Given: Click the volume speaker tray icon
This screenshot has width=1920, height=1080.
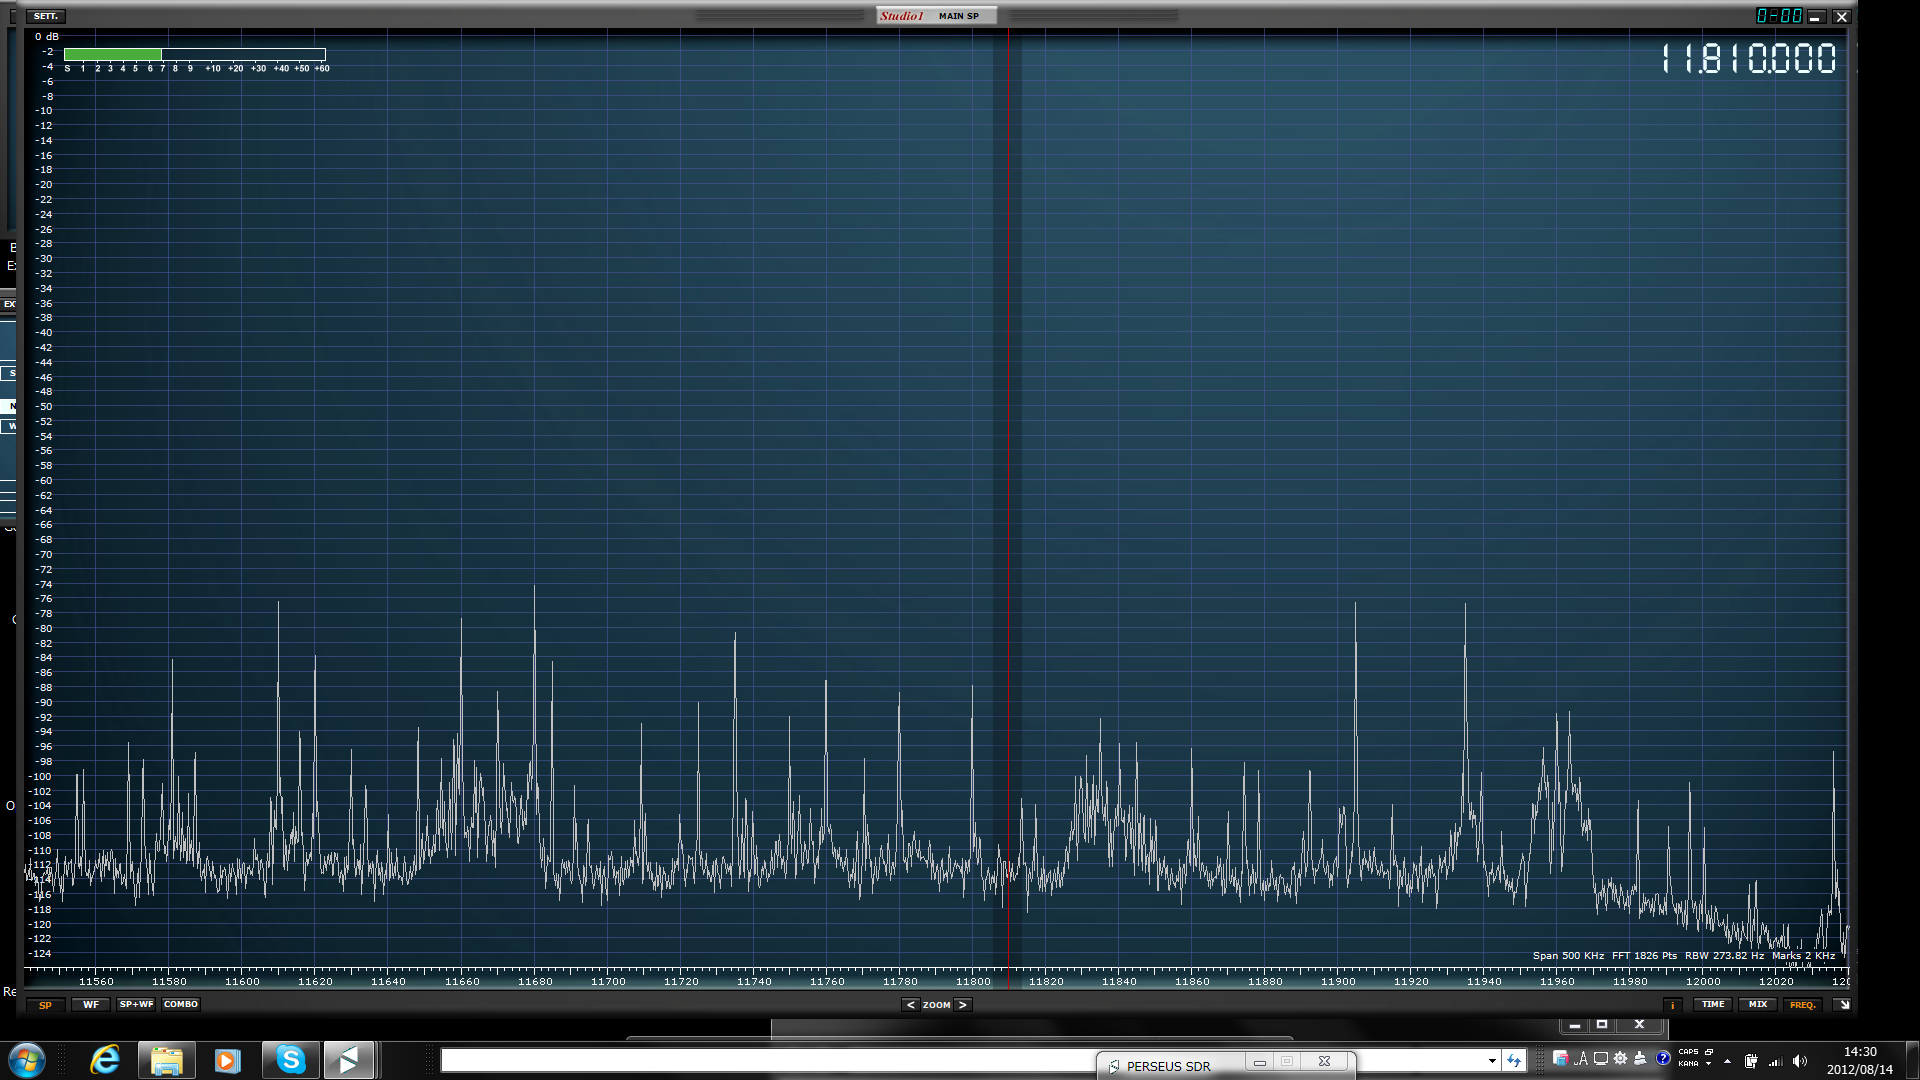Looking at the screenshot, I should point(1800,1061).
